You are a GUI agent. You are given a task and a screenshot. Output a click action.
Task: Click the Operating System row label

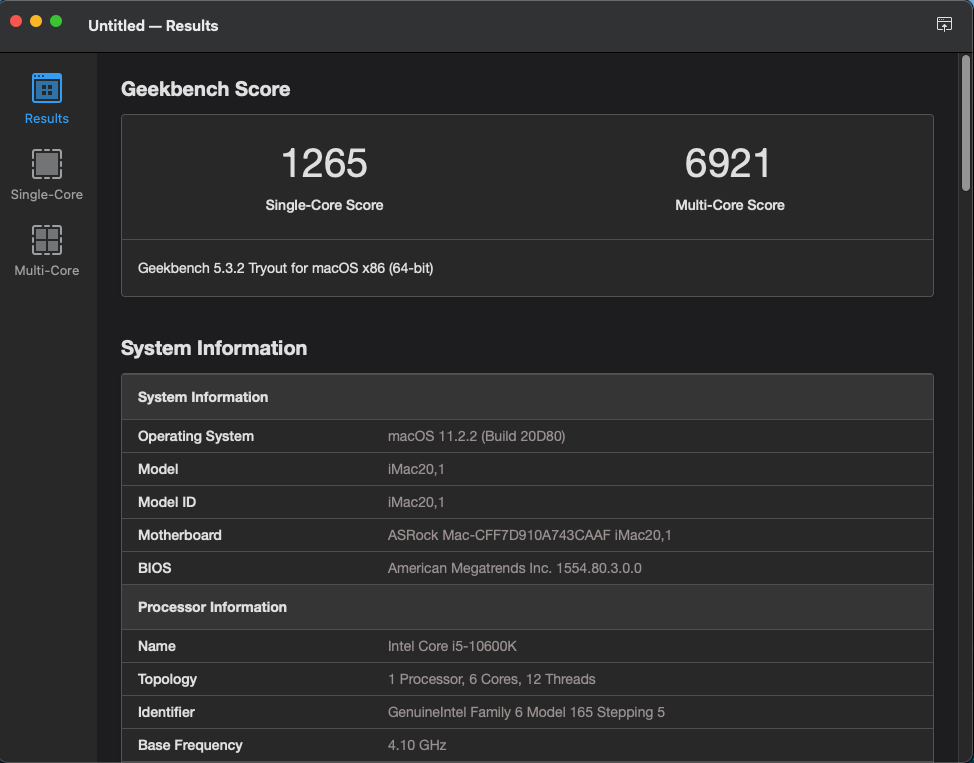tap(196, 436)
